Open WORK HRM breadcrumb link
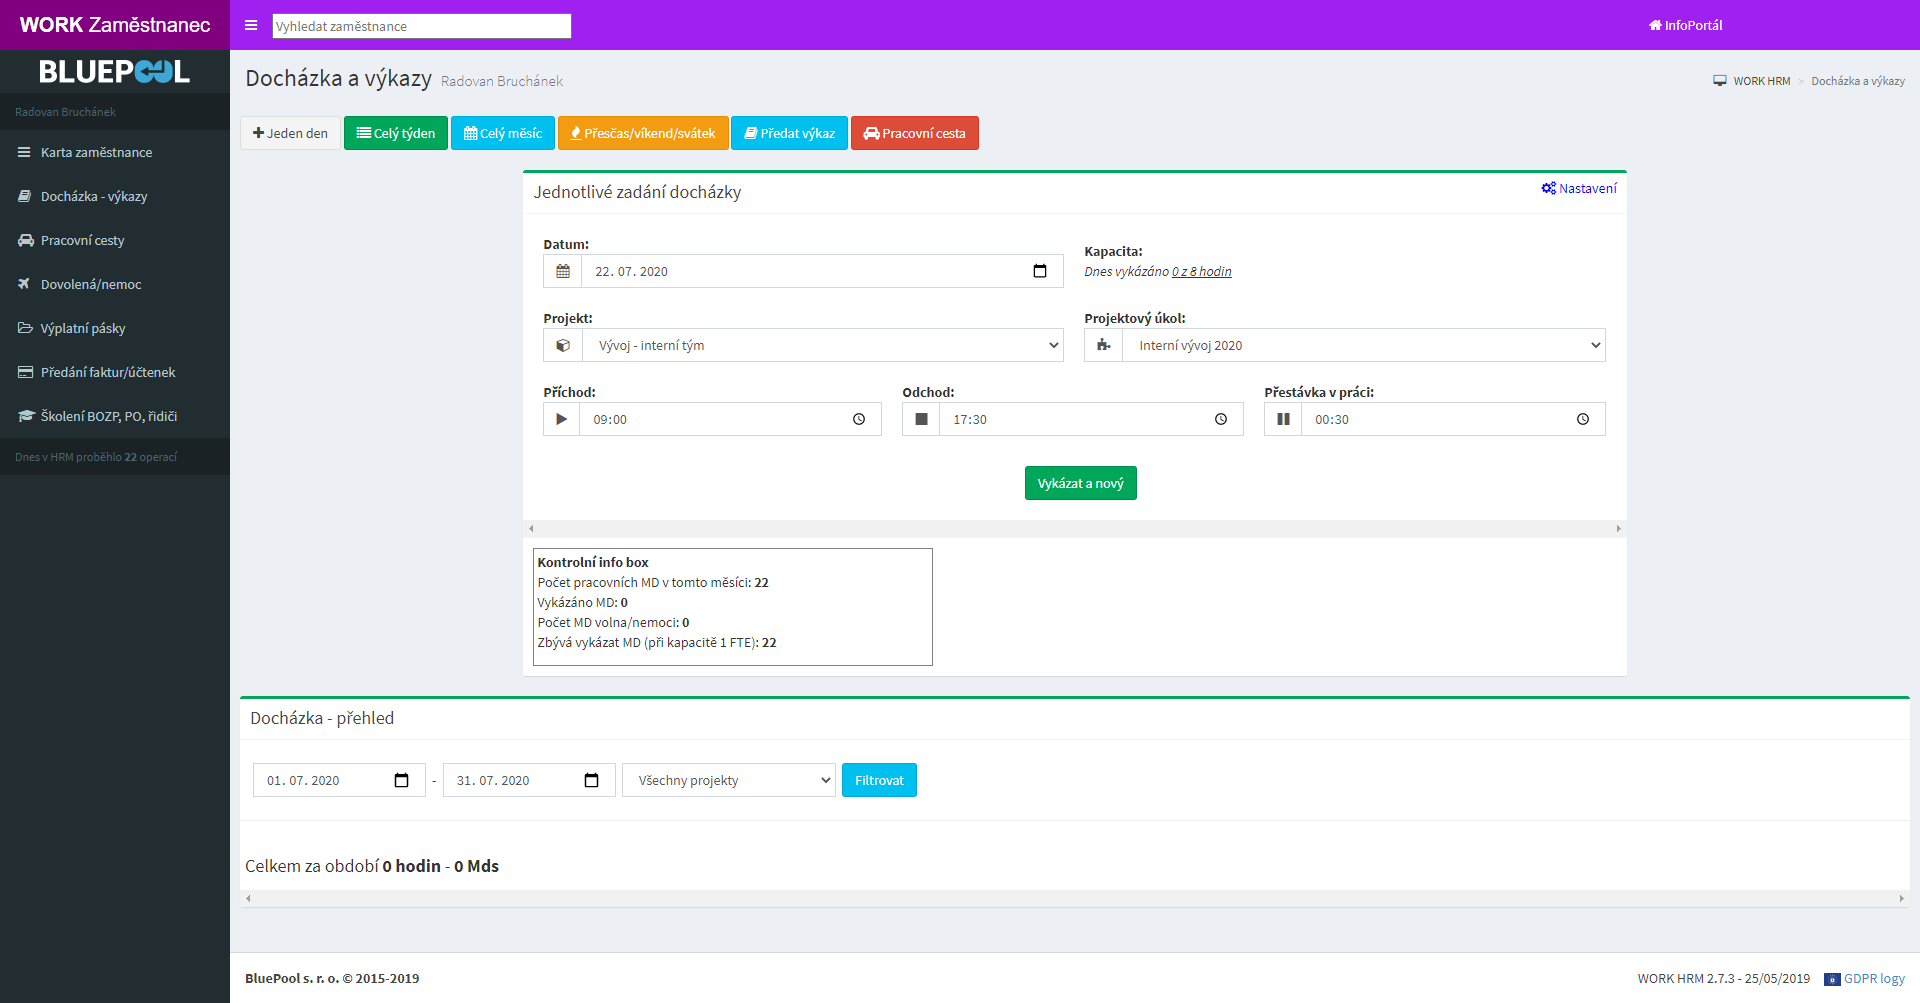The height and width of the screenshot is (1003, 1920). click(x=1762, y=81)
